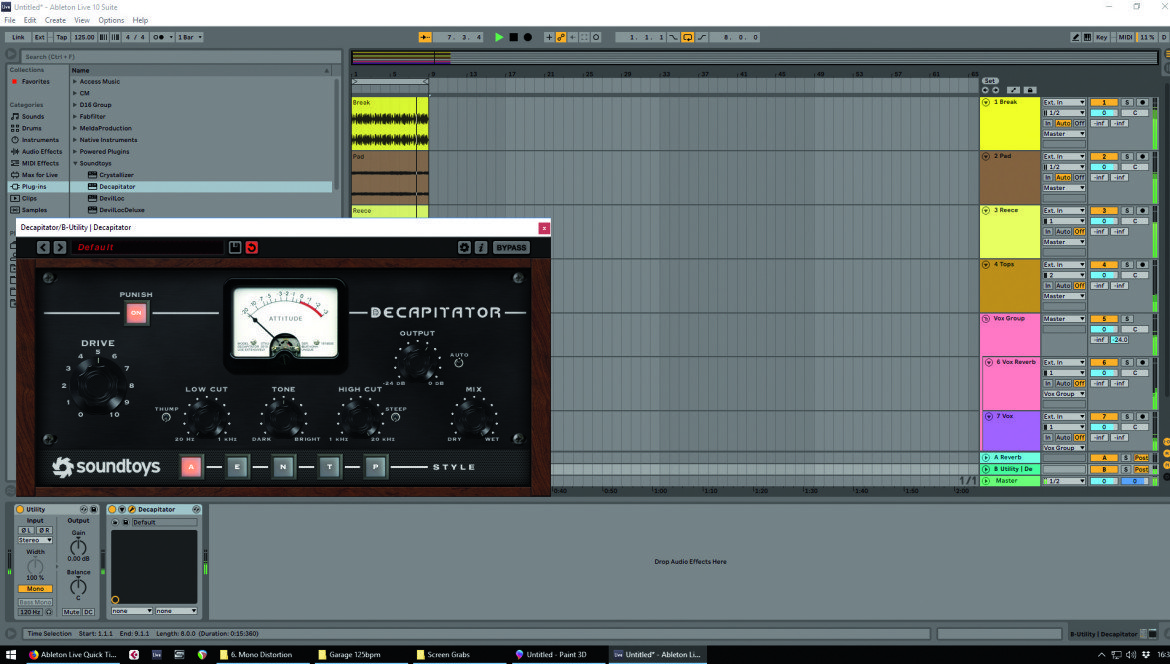
Task: Collapse the Soundtoys folder in browser
Action: pyautogui.click(x=75, y=163)
